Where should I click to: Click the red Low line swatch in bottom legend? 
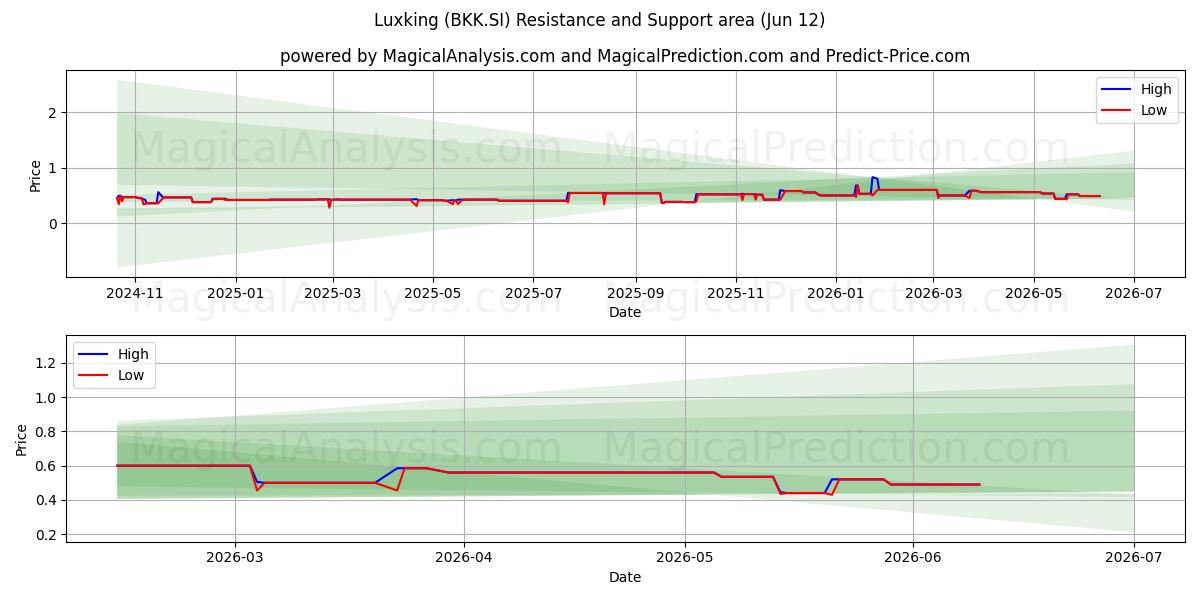pos(94,376)
